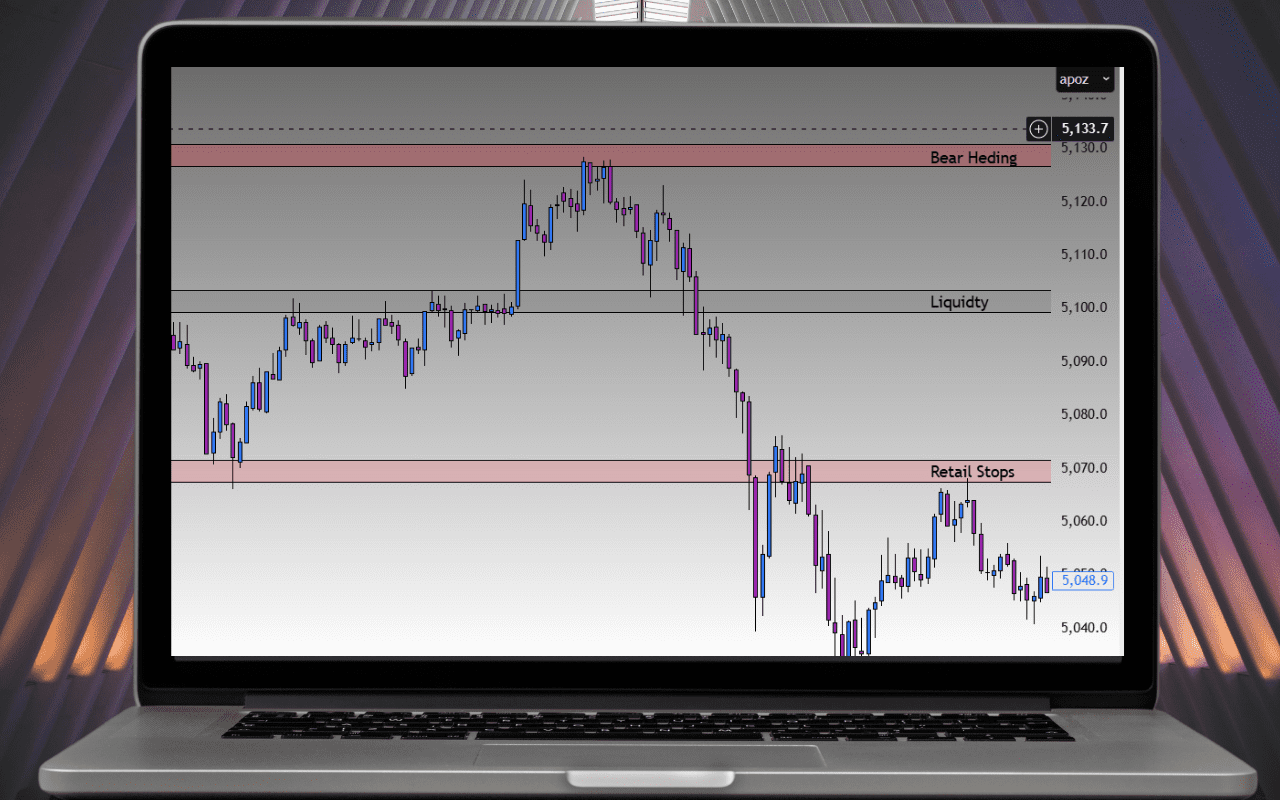This screenshot has width=1280, height=800.
Task: Select the red Bear Heding rectangle zone
Action: [611, 156]
